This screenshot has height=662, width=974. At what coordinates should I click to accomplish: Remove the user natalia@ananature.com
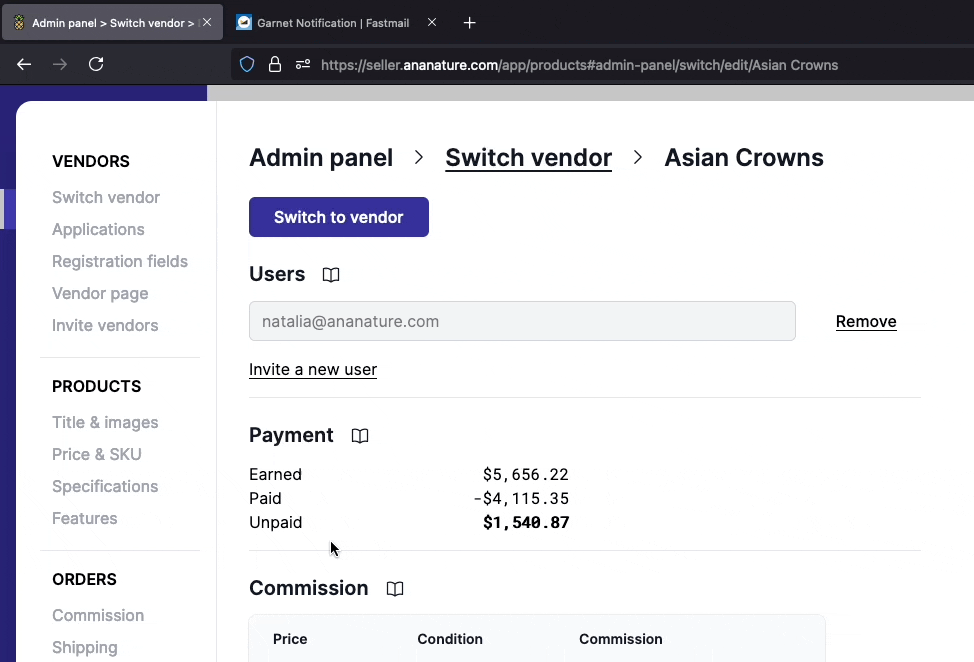[866, 321]
